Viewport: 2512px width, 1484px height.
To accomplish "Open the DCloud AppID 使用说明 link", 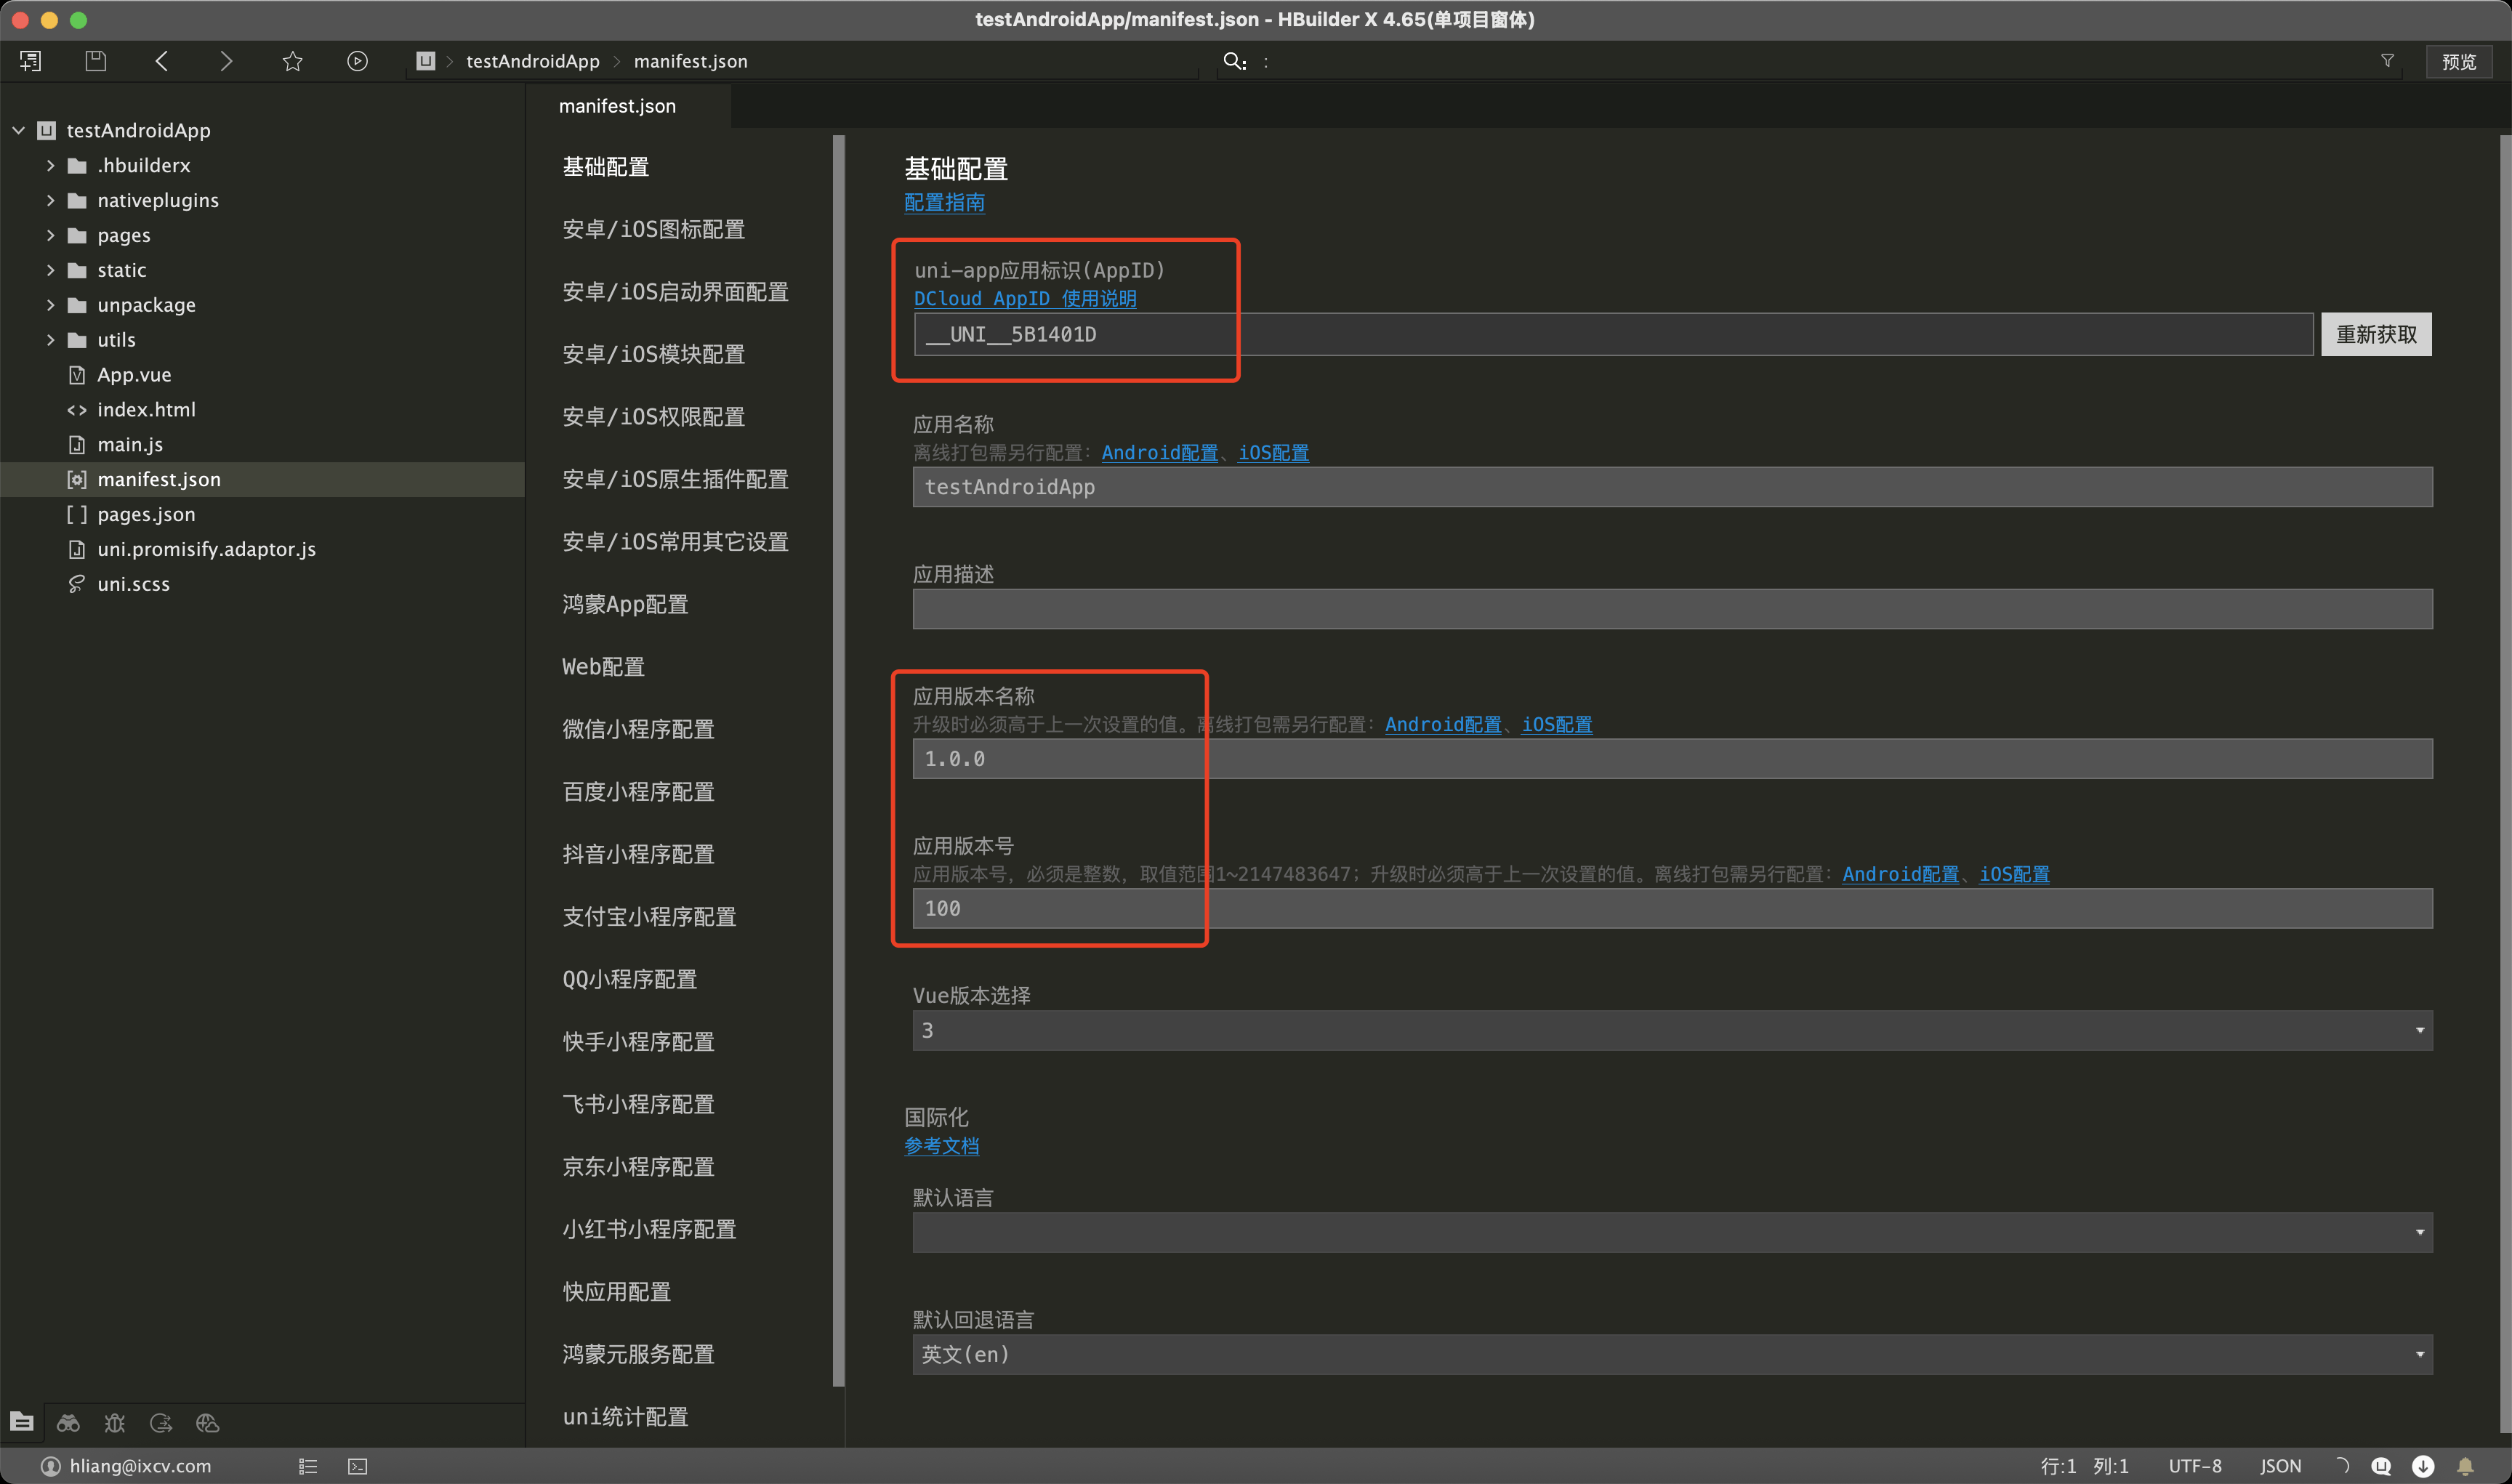I will tap(1024, 298).
